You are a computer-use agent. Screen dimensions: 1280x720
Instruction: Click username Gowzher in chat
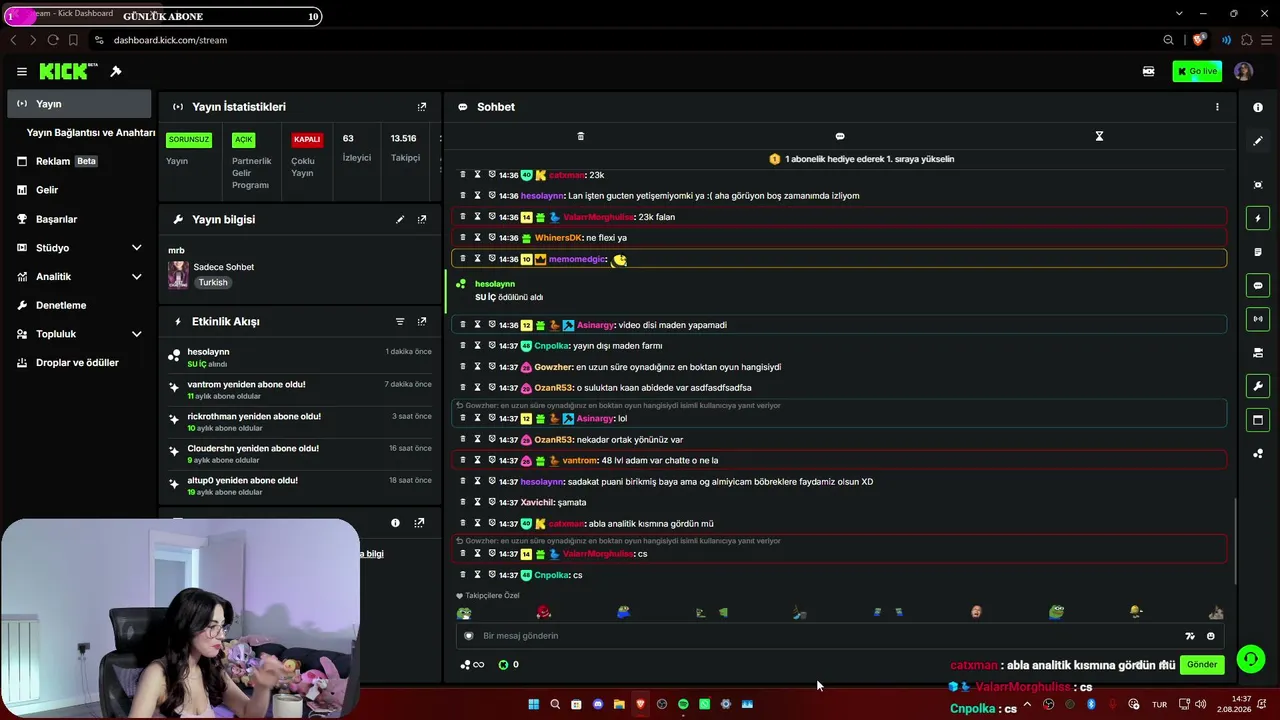(x=553, y=367)
